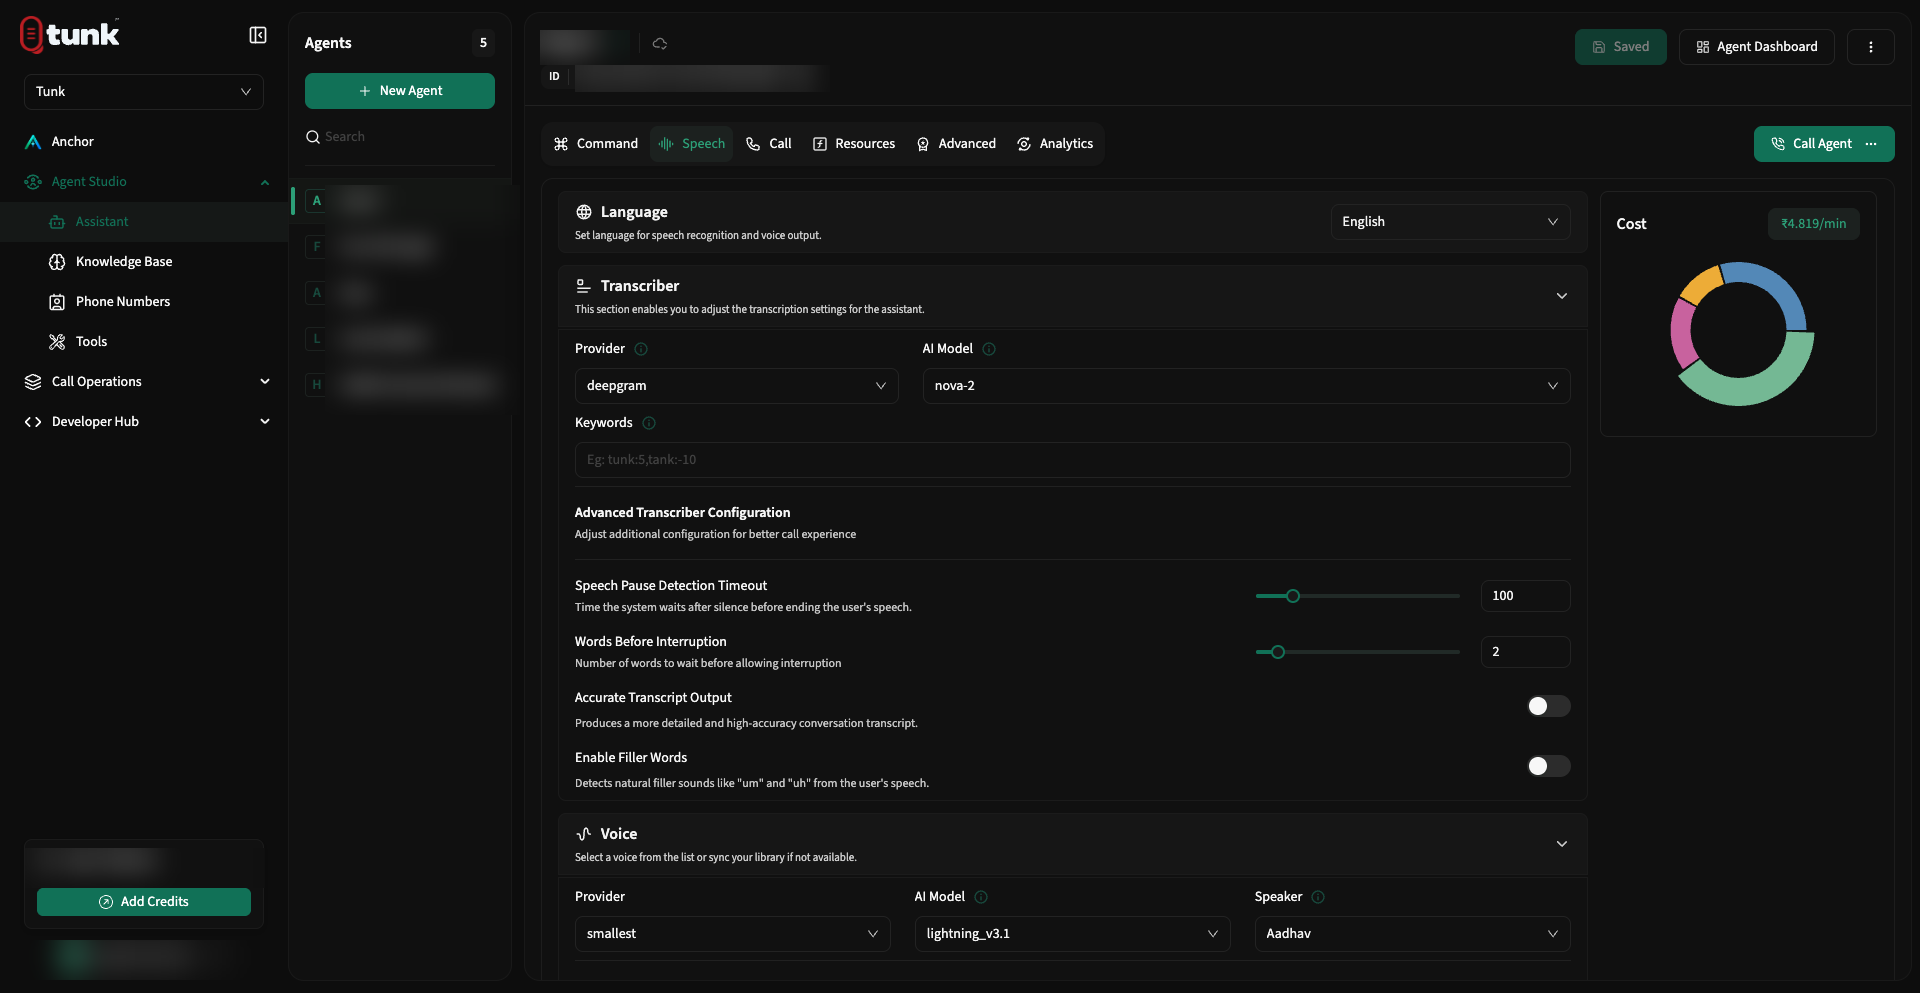
Task: Open the three-dot more options menu
Action: click(x=1870, y=47)
